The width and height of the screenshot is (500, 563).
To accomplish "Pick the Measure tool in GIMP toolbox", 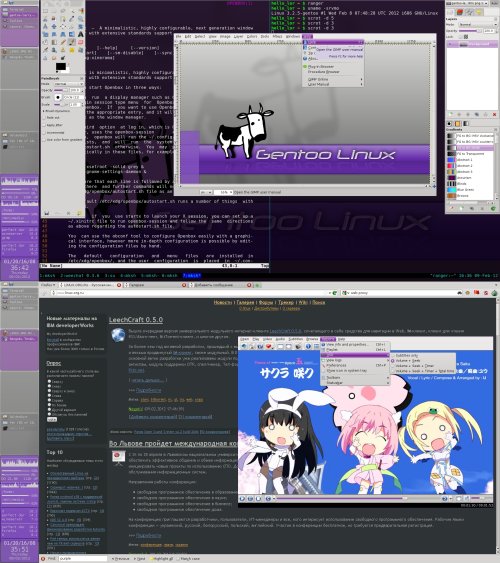I will pyautogui.click(x=45, y=26).
